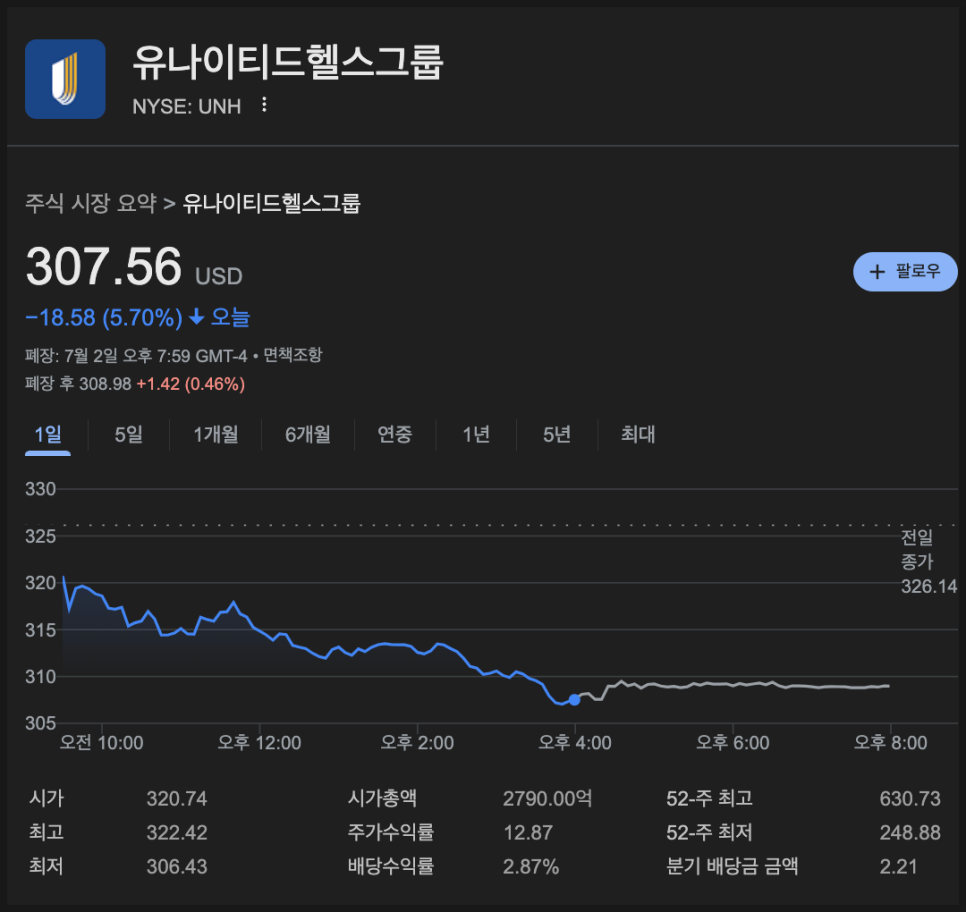This screenshot has height=912, width=966.
Task: Click the 오후 12:00 time axis label
Action: (x=259, y=743)
